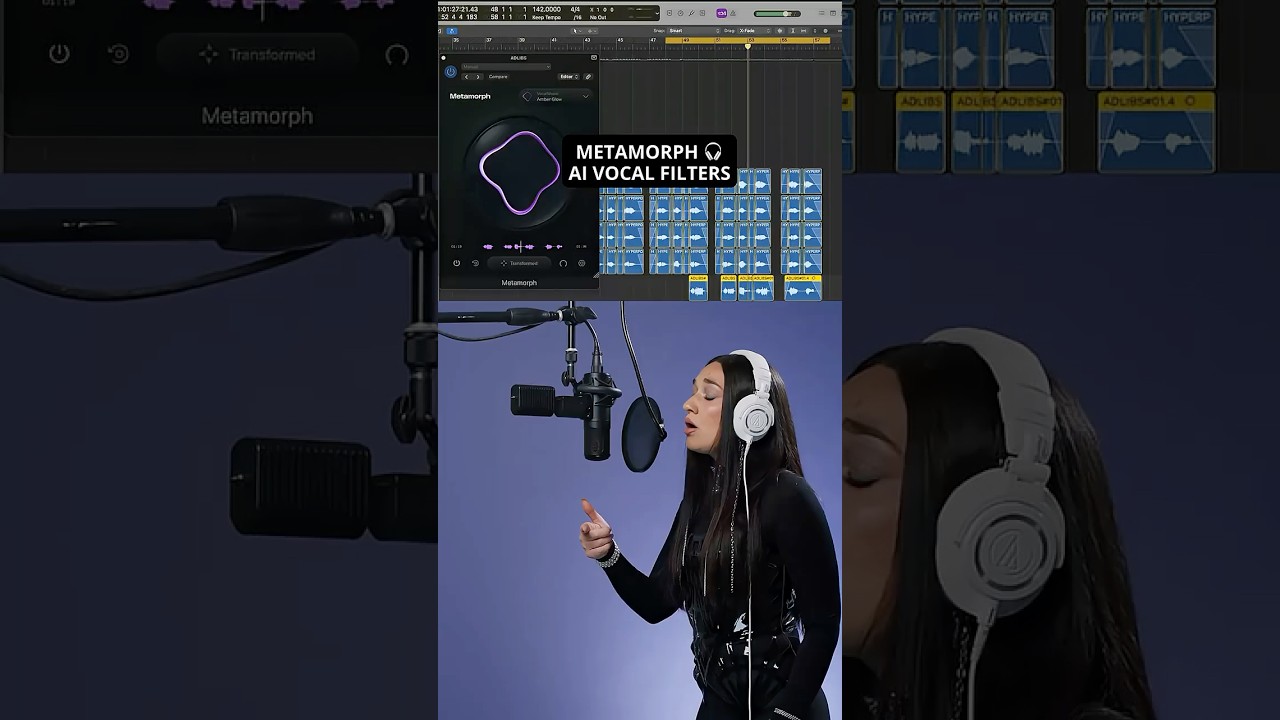1280x720 pixels.
Task: Click the Compare button in plugin header
Action: click(x=498, y=77)
